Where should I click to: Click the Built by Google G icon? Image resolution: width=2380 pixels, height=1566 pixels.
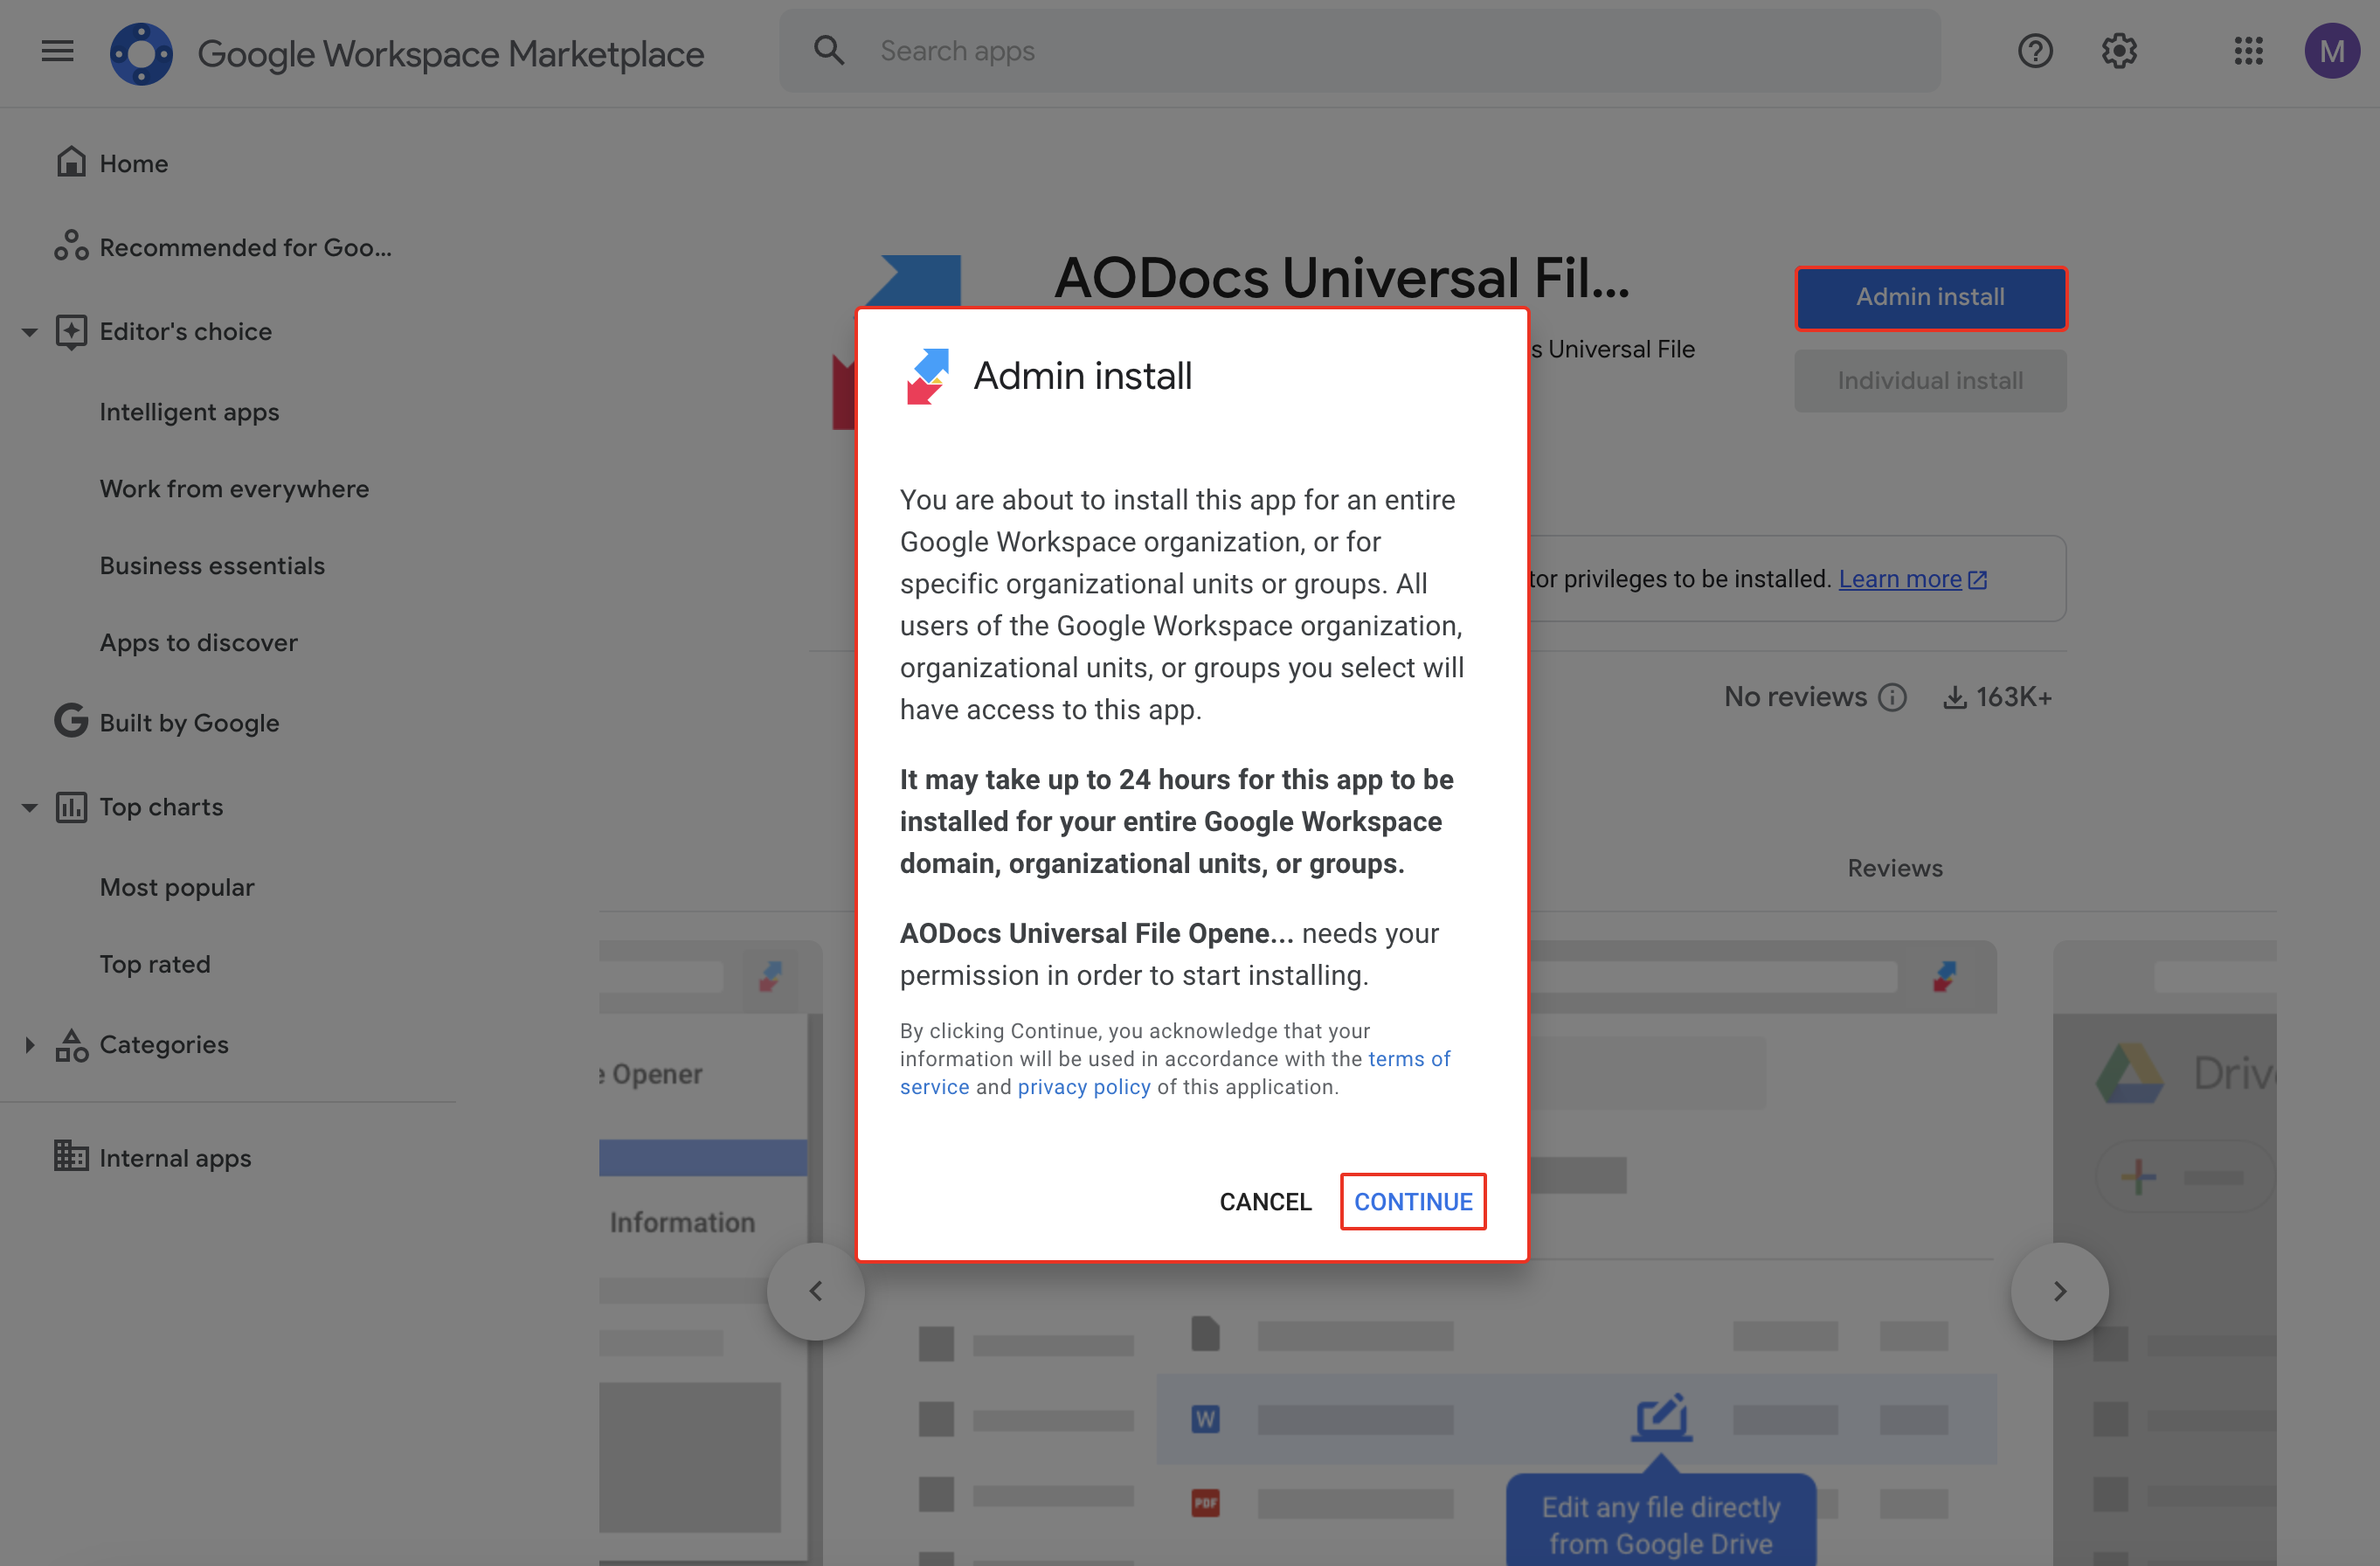(x=71, y=721)
